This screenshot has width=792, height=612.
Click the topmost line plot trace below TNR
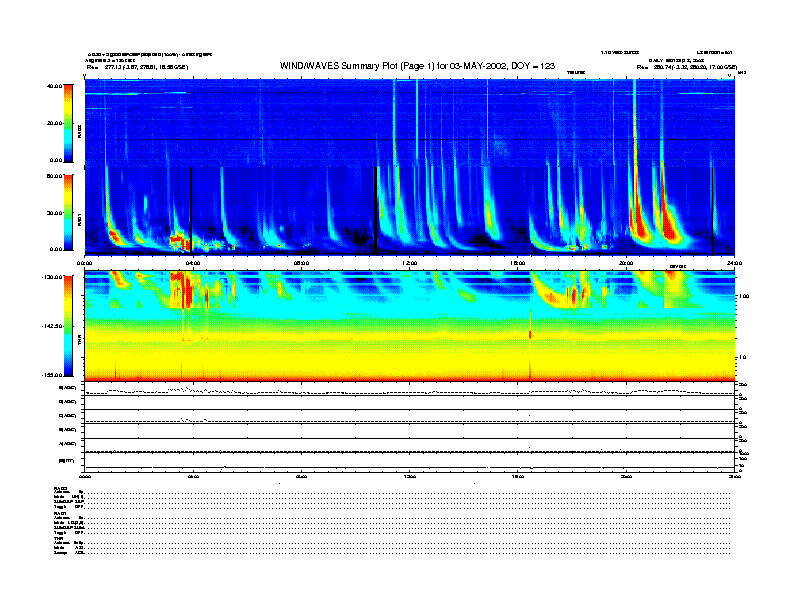pos(409,391)
